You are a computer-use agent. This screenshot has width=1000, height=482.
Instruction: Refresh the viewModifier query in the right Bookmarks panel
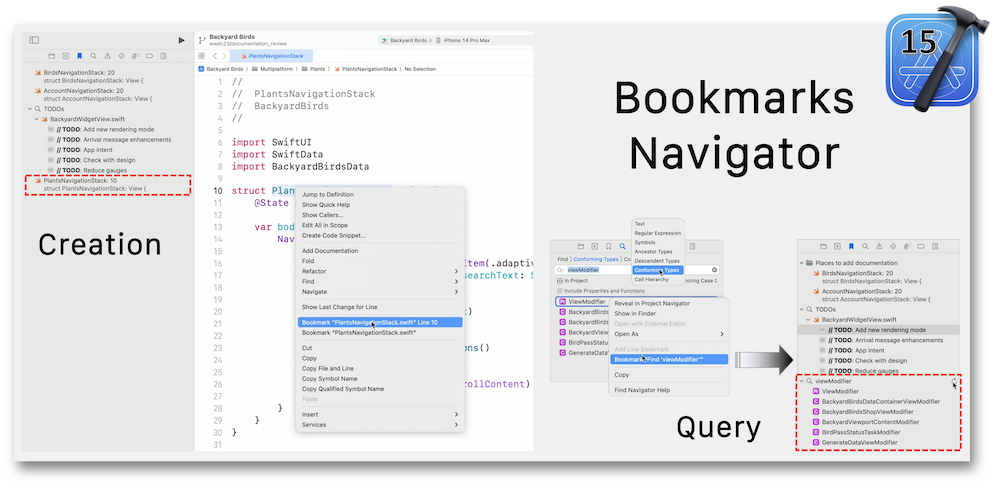[x=955, y=381]
